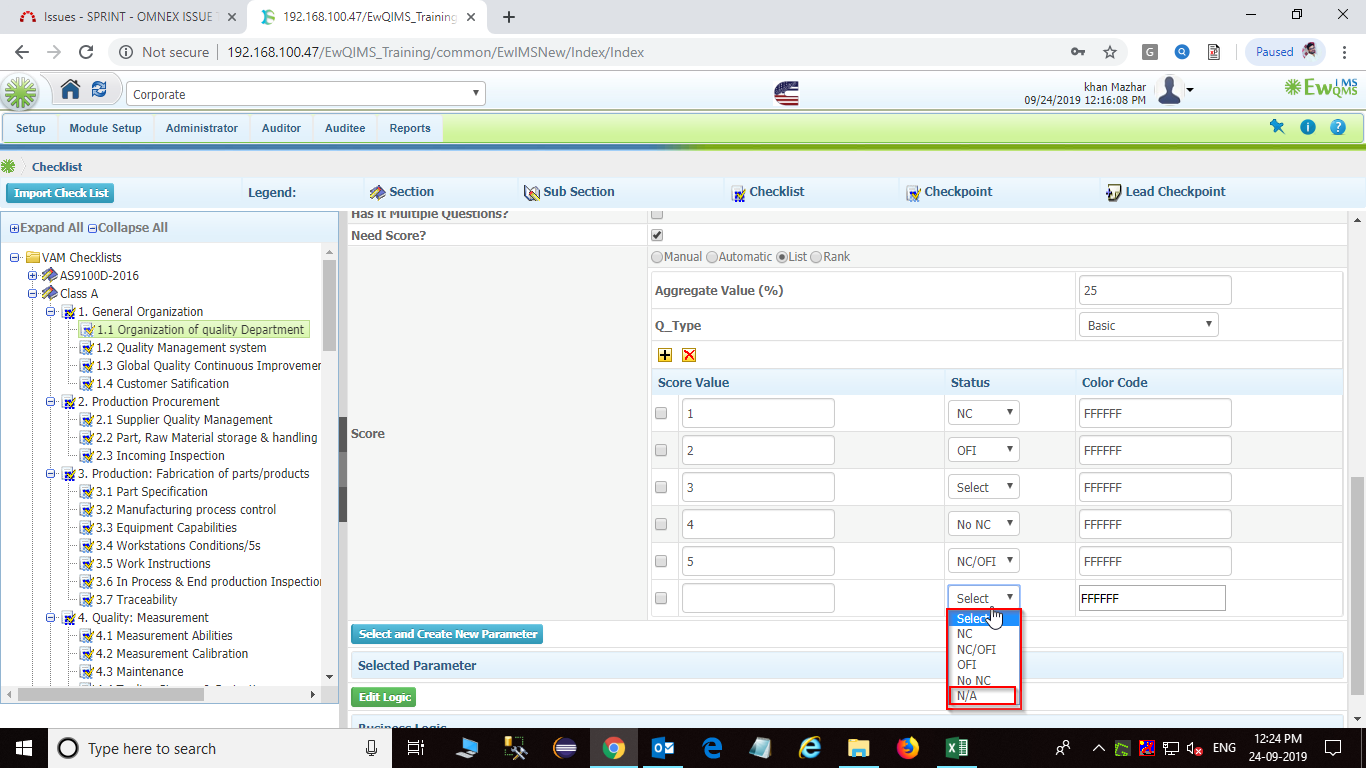Screen dimensions: 1366x768
Task: Collapse 2. Production Procurement node
Action: click(51, 402)
